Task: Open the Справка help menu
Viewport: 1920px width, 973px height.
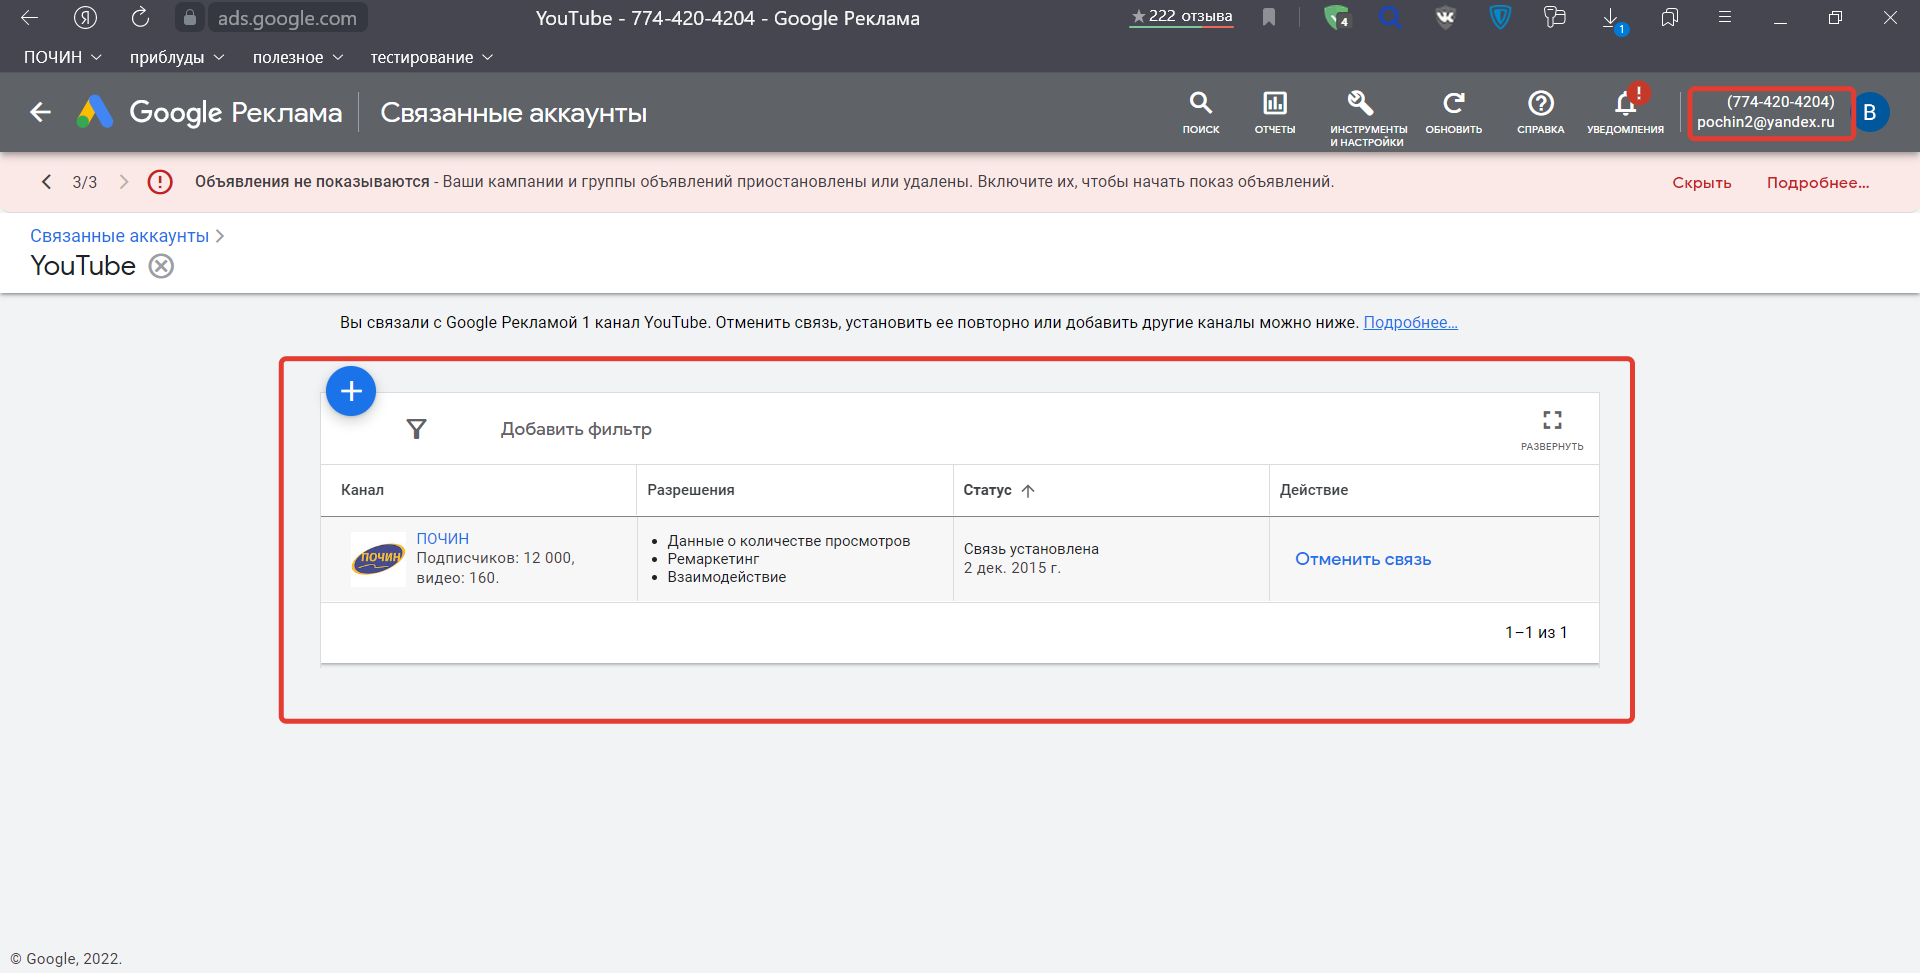Action: coord(1541,112)
